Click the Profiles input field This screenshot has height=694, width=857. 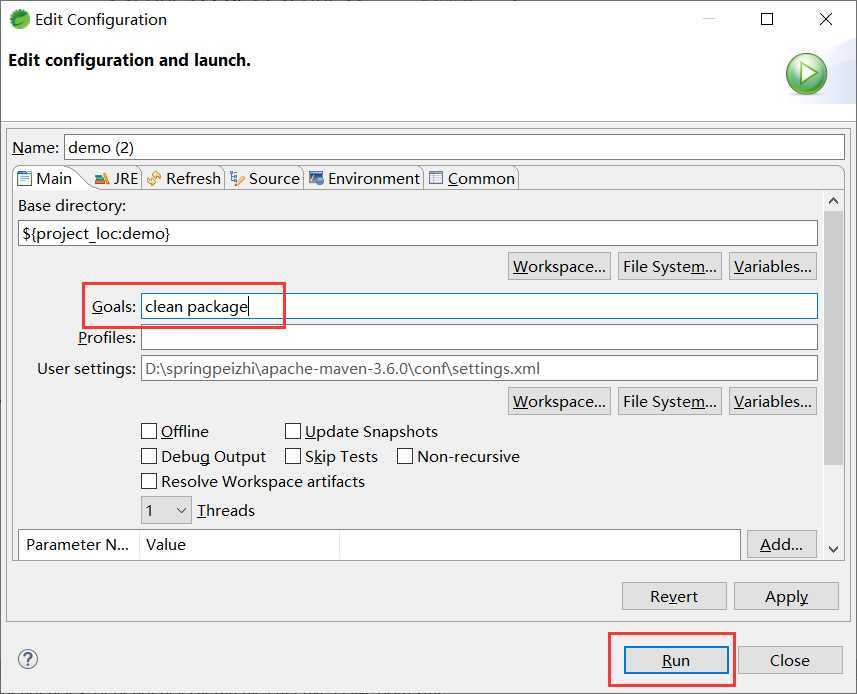click(479, 337)
